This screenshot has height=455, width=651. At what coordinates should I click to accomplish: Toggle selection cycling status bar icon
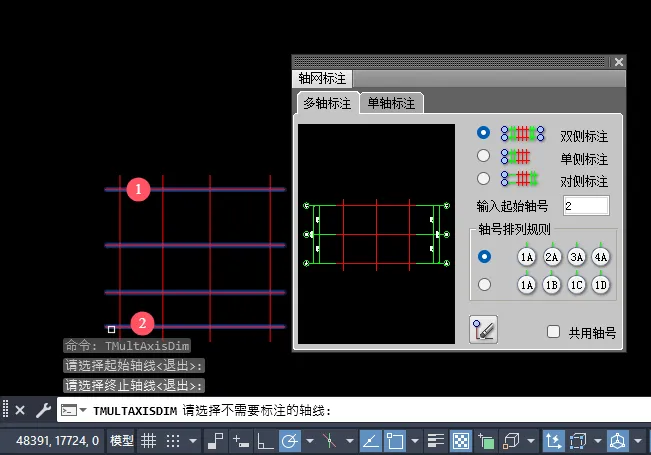(486, 440)
